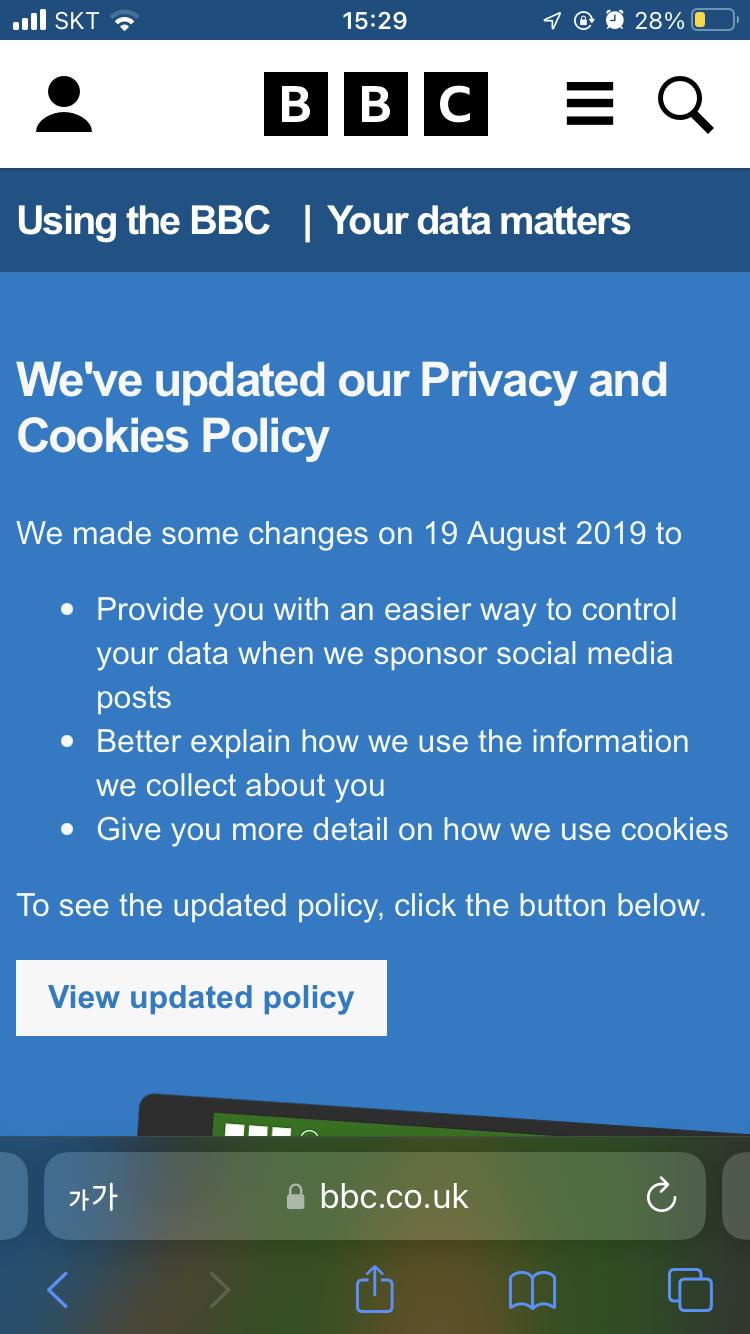Open the 가가 reader text-size options
This screenshot has height=1334, width=750.
click(92, 1196)
